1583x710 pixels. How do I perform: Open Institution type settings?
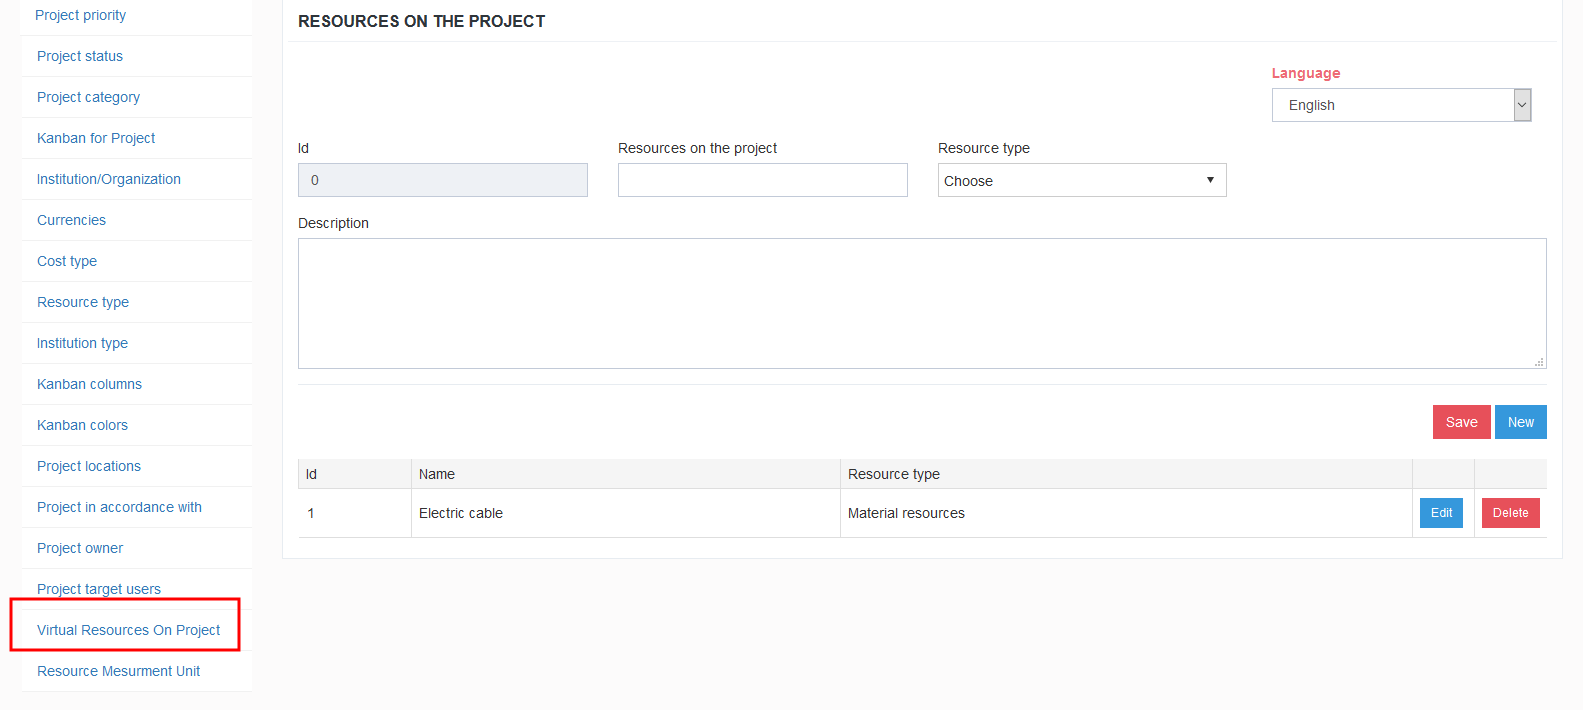82,343
